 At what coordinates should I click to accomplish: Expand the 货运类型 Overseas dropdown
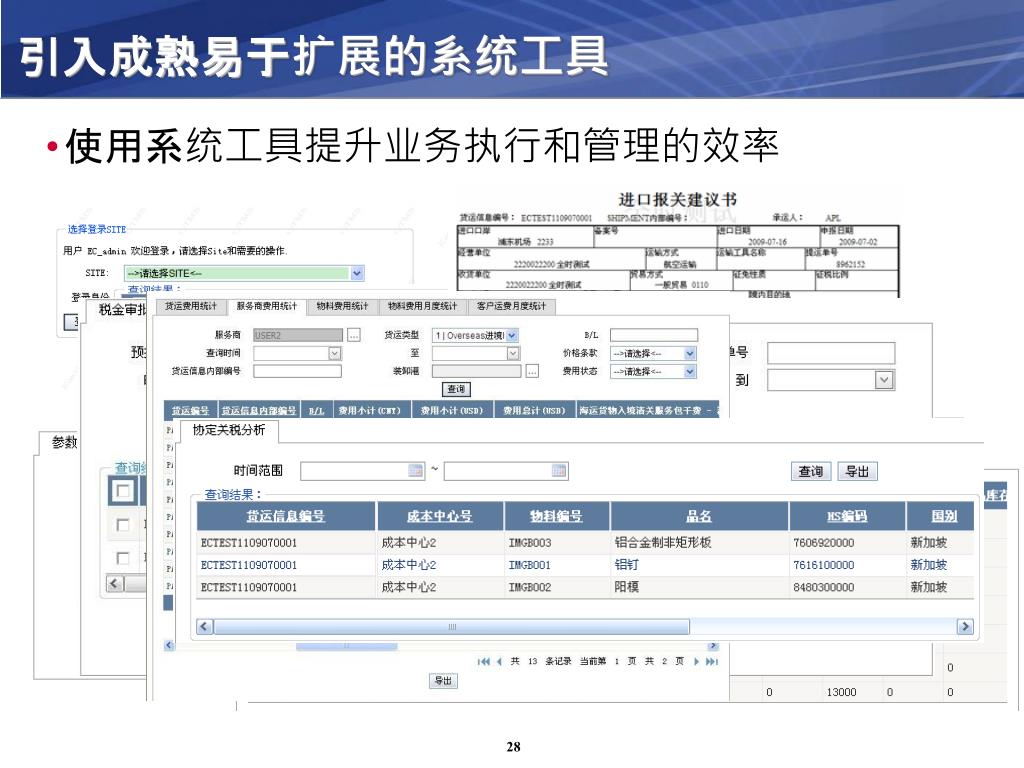coord(512,336)
